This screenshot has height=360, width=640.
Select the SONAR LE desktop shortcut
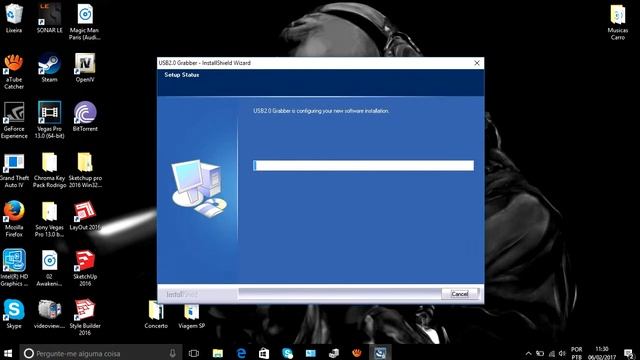(x=49, y=18)
